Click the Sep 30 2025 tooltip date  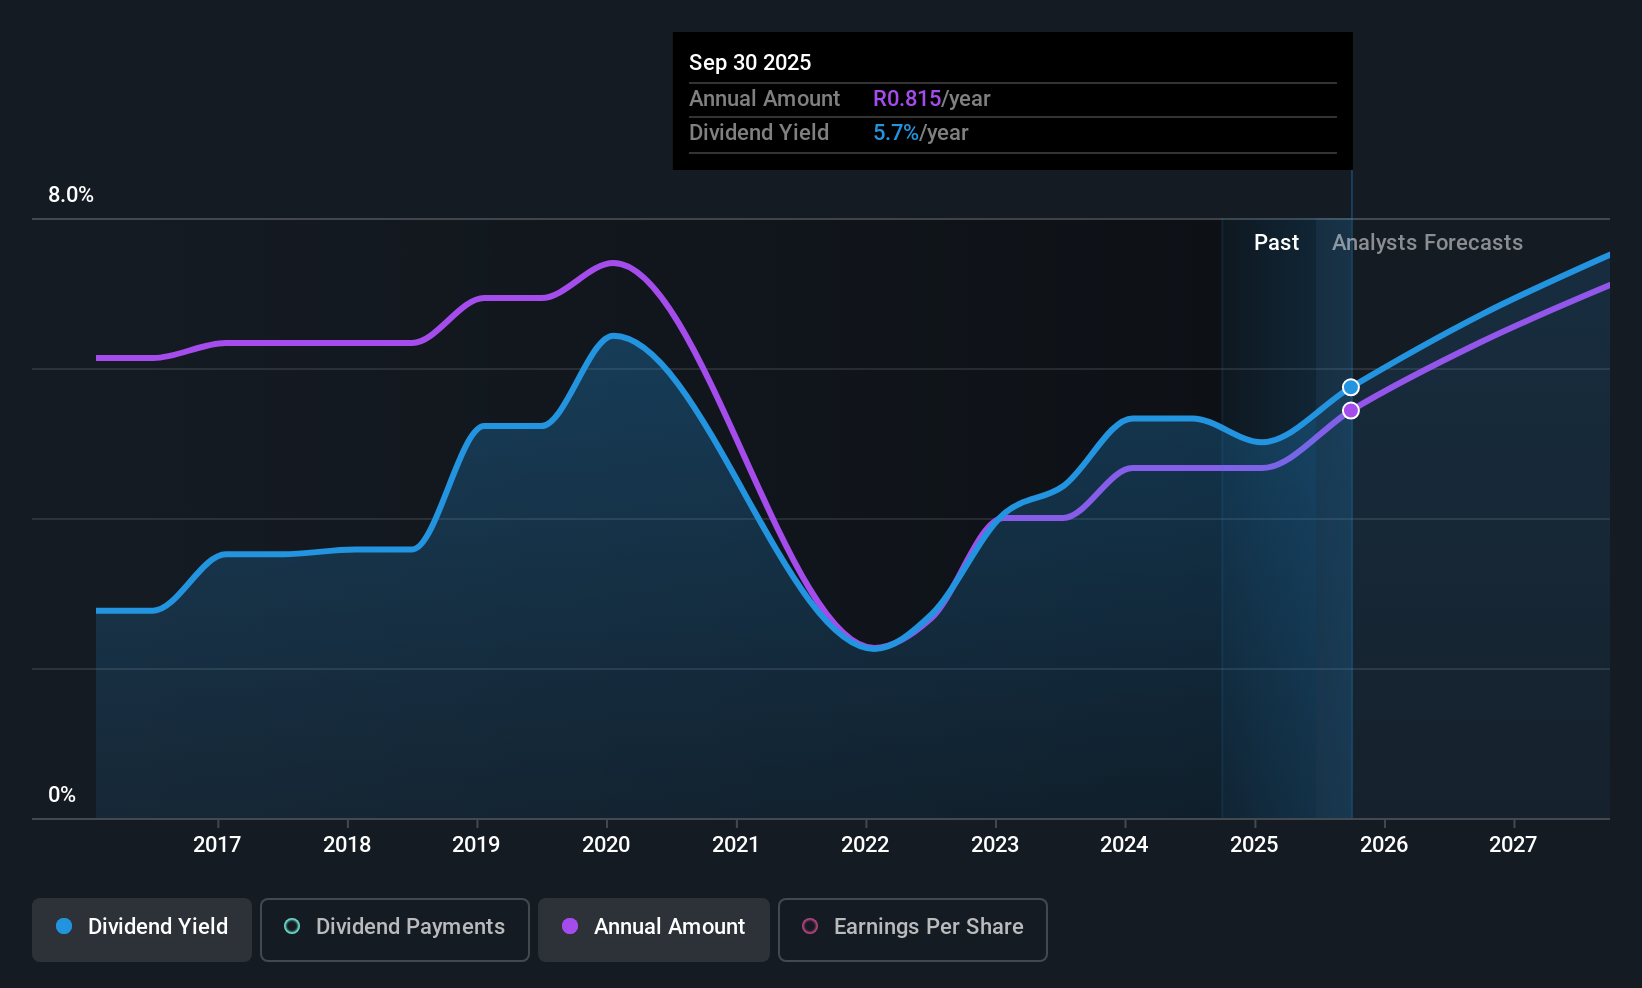[750, 63]
